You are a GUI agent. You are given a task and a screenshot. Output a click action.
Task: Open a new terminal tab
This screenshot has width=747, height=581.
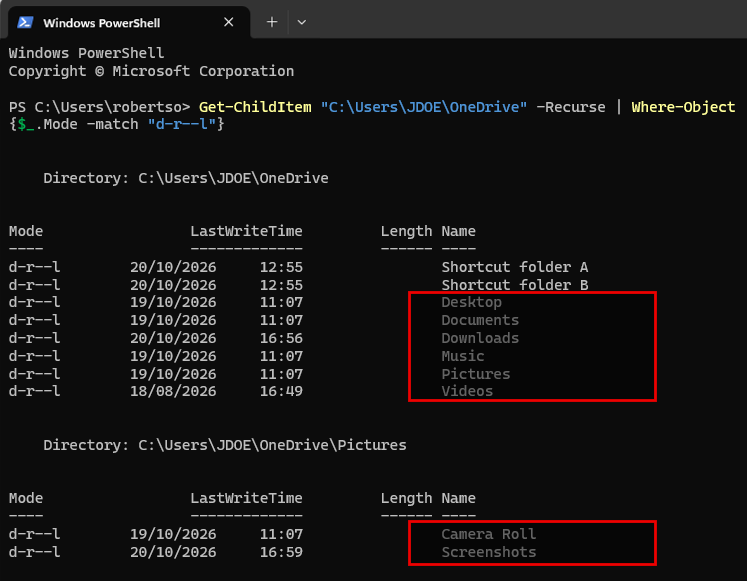(x=272, y=22)
